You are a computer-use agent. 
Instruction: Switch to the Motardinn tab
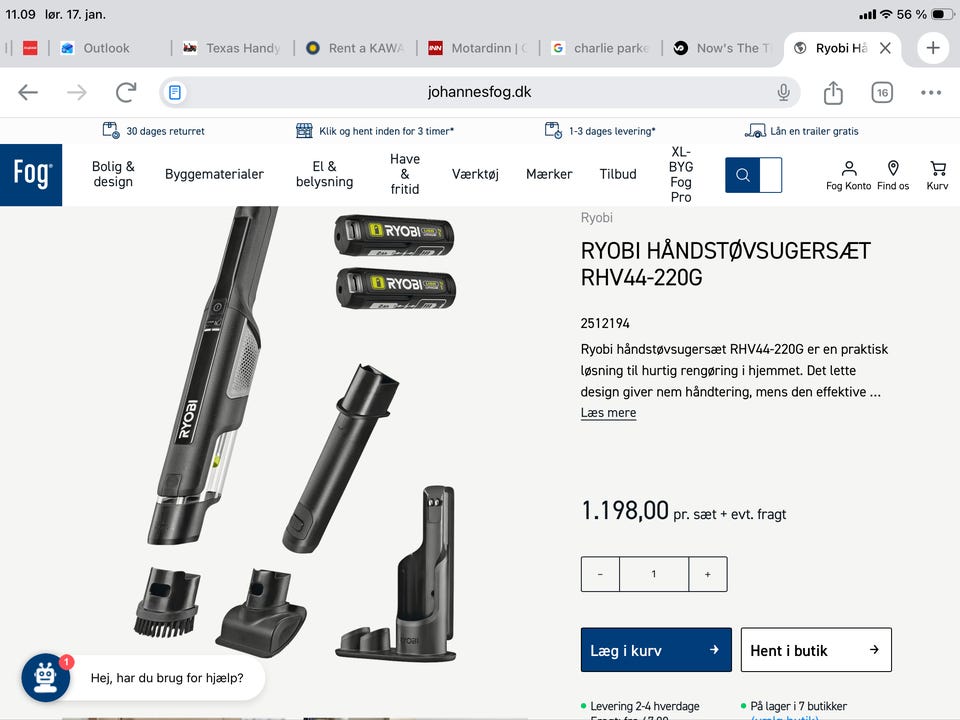[479, 48]
